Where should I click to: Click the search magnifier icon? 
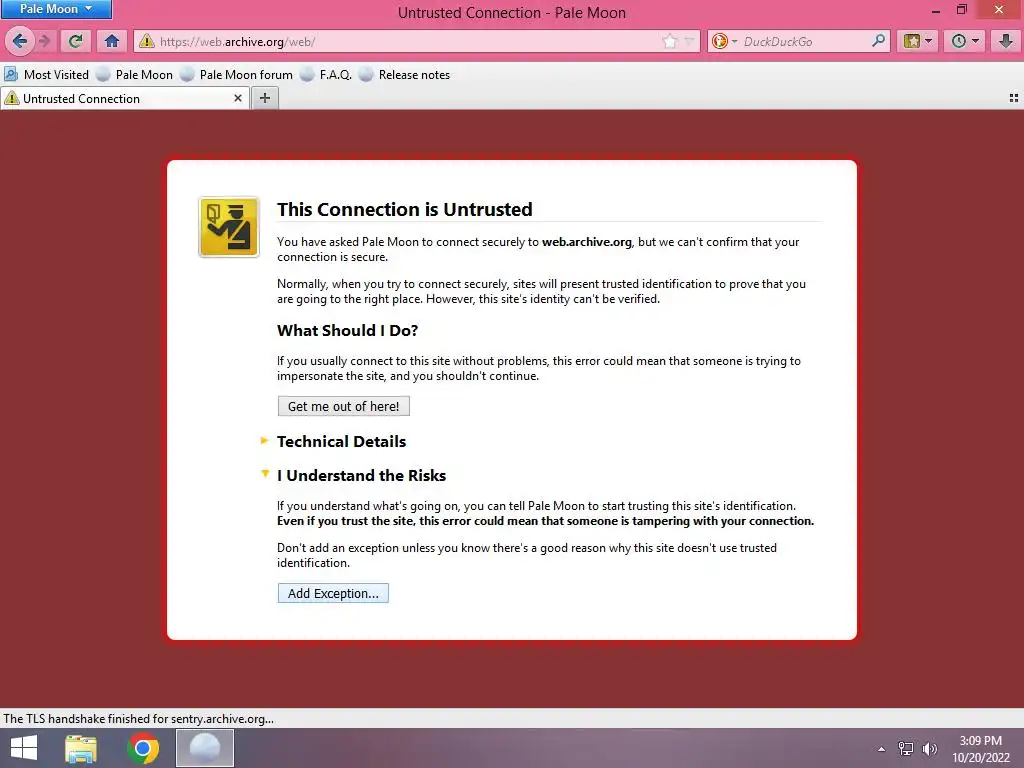click(878, 41)
